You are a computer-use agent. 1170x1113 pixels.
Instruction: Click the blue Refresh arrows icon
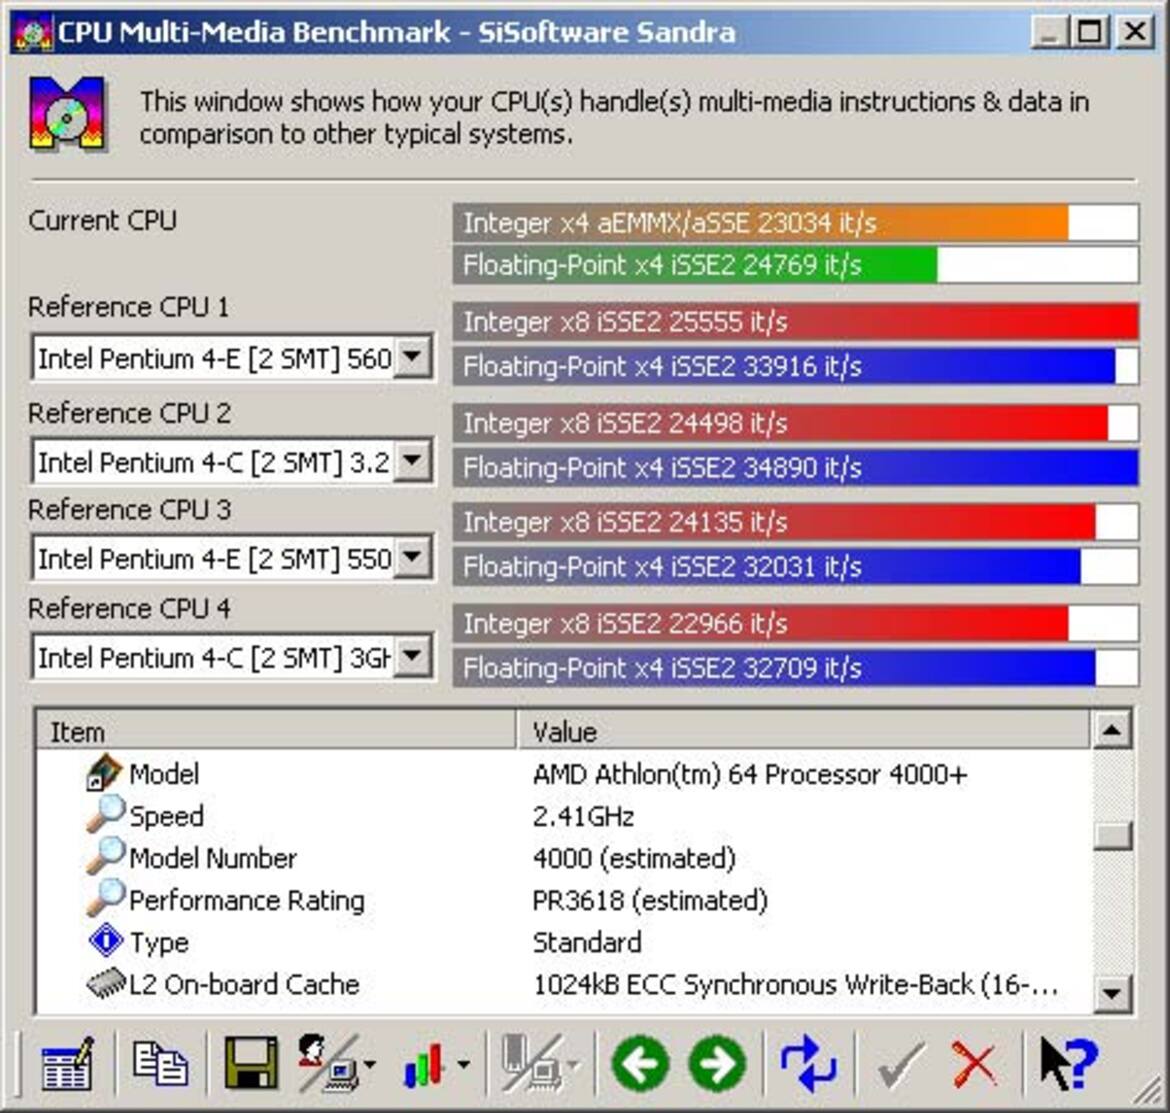tap(808, 1063)
